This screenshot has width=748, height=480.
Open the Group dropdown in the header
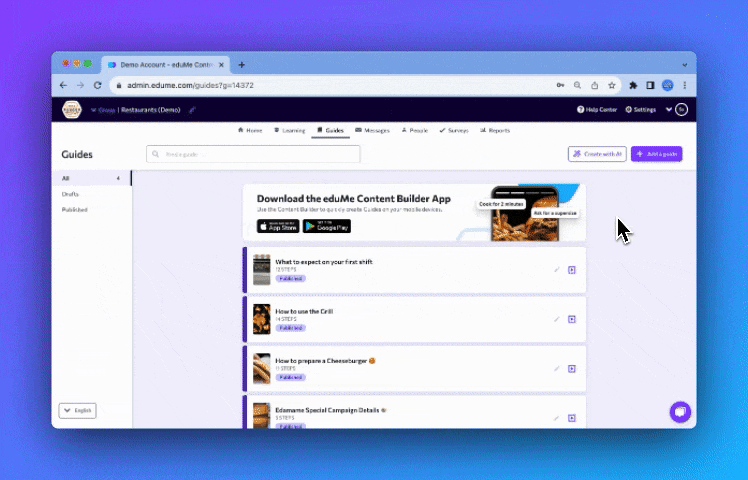pyautogui.click(x=103, y=110)
